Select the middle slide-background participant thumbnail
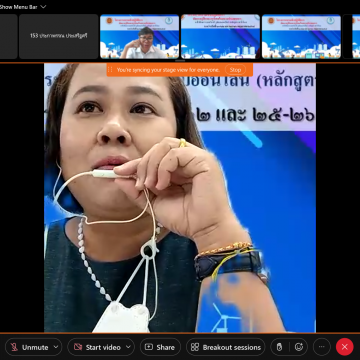This screenshot has height=360, width=360. (221, 36)
